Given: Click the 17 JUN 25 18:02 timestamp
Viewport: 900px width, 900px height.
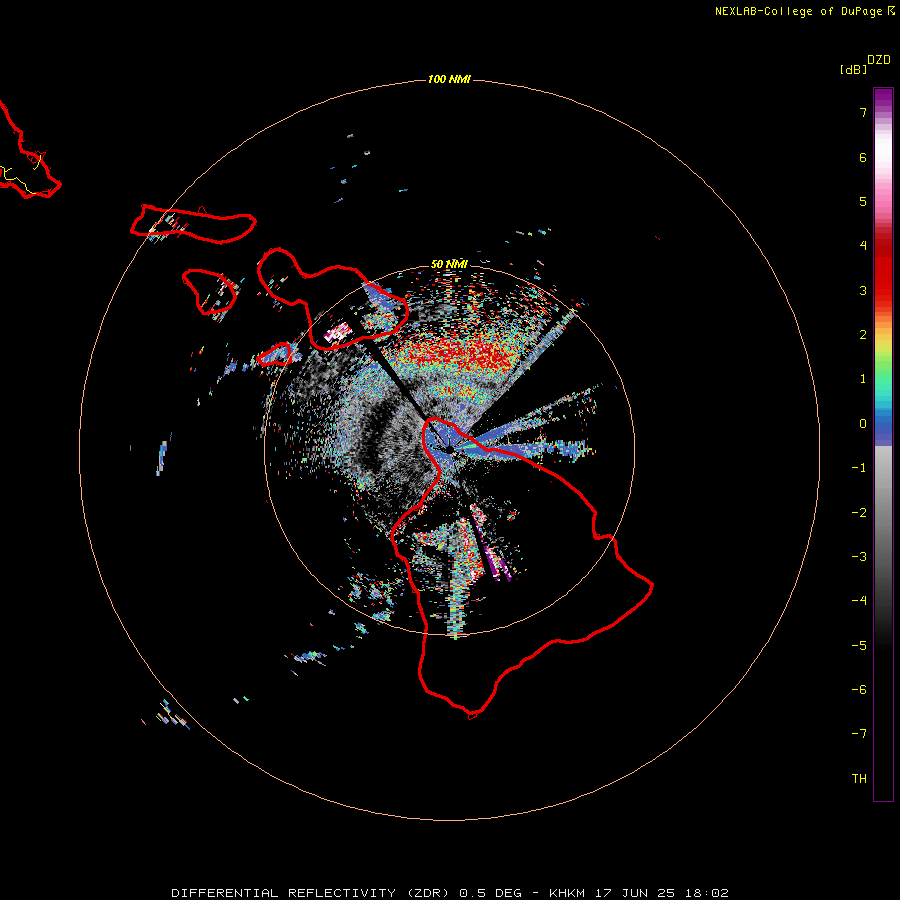Looking at the screenshot, I should 662,893.
